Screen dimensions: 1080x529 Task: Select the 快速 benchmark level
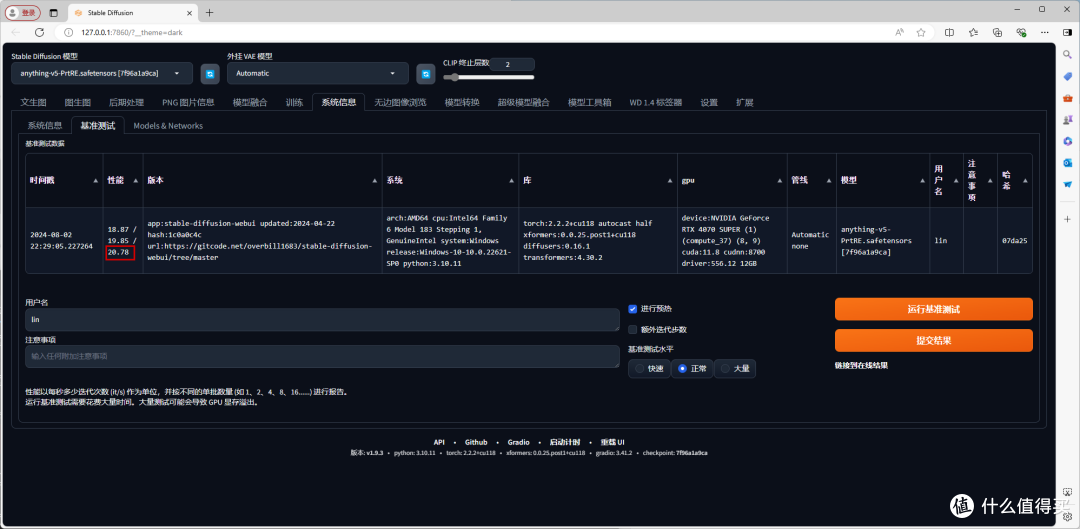(649, 369)
